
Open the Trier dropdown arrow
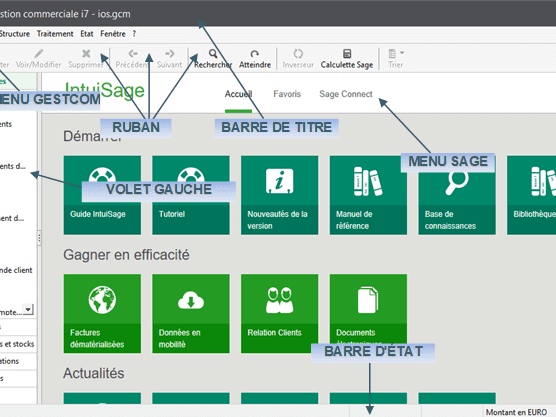[x=402, y=53]
